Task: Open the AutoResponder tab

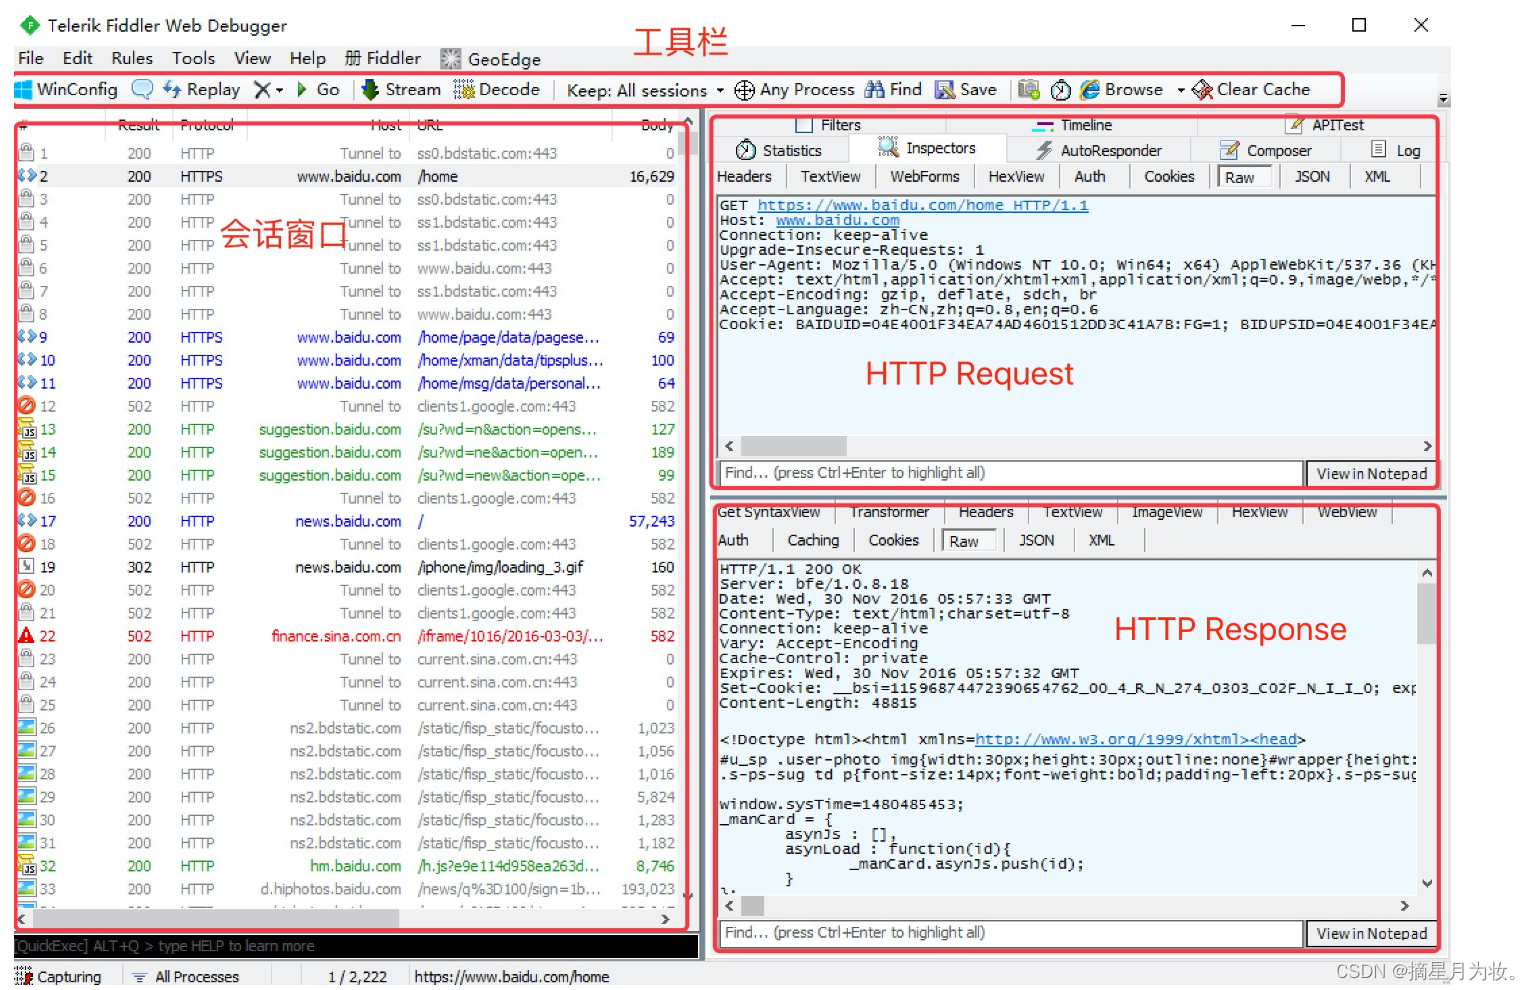Action: tap(1098, 150)
